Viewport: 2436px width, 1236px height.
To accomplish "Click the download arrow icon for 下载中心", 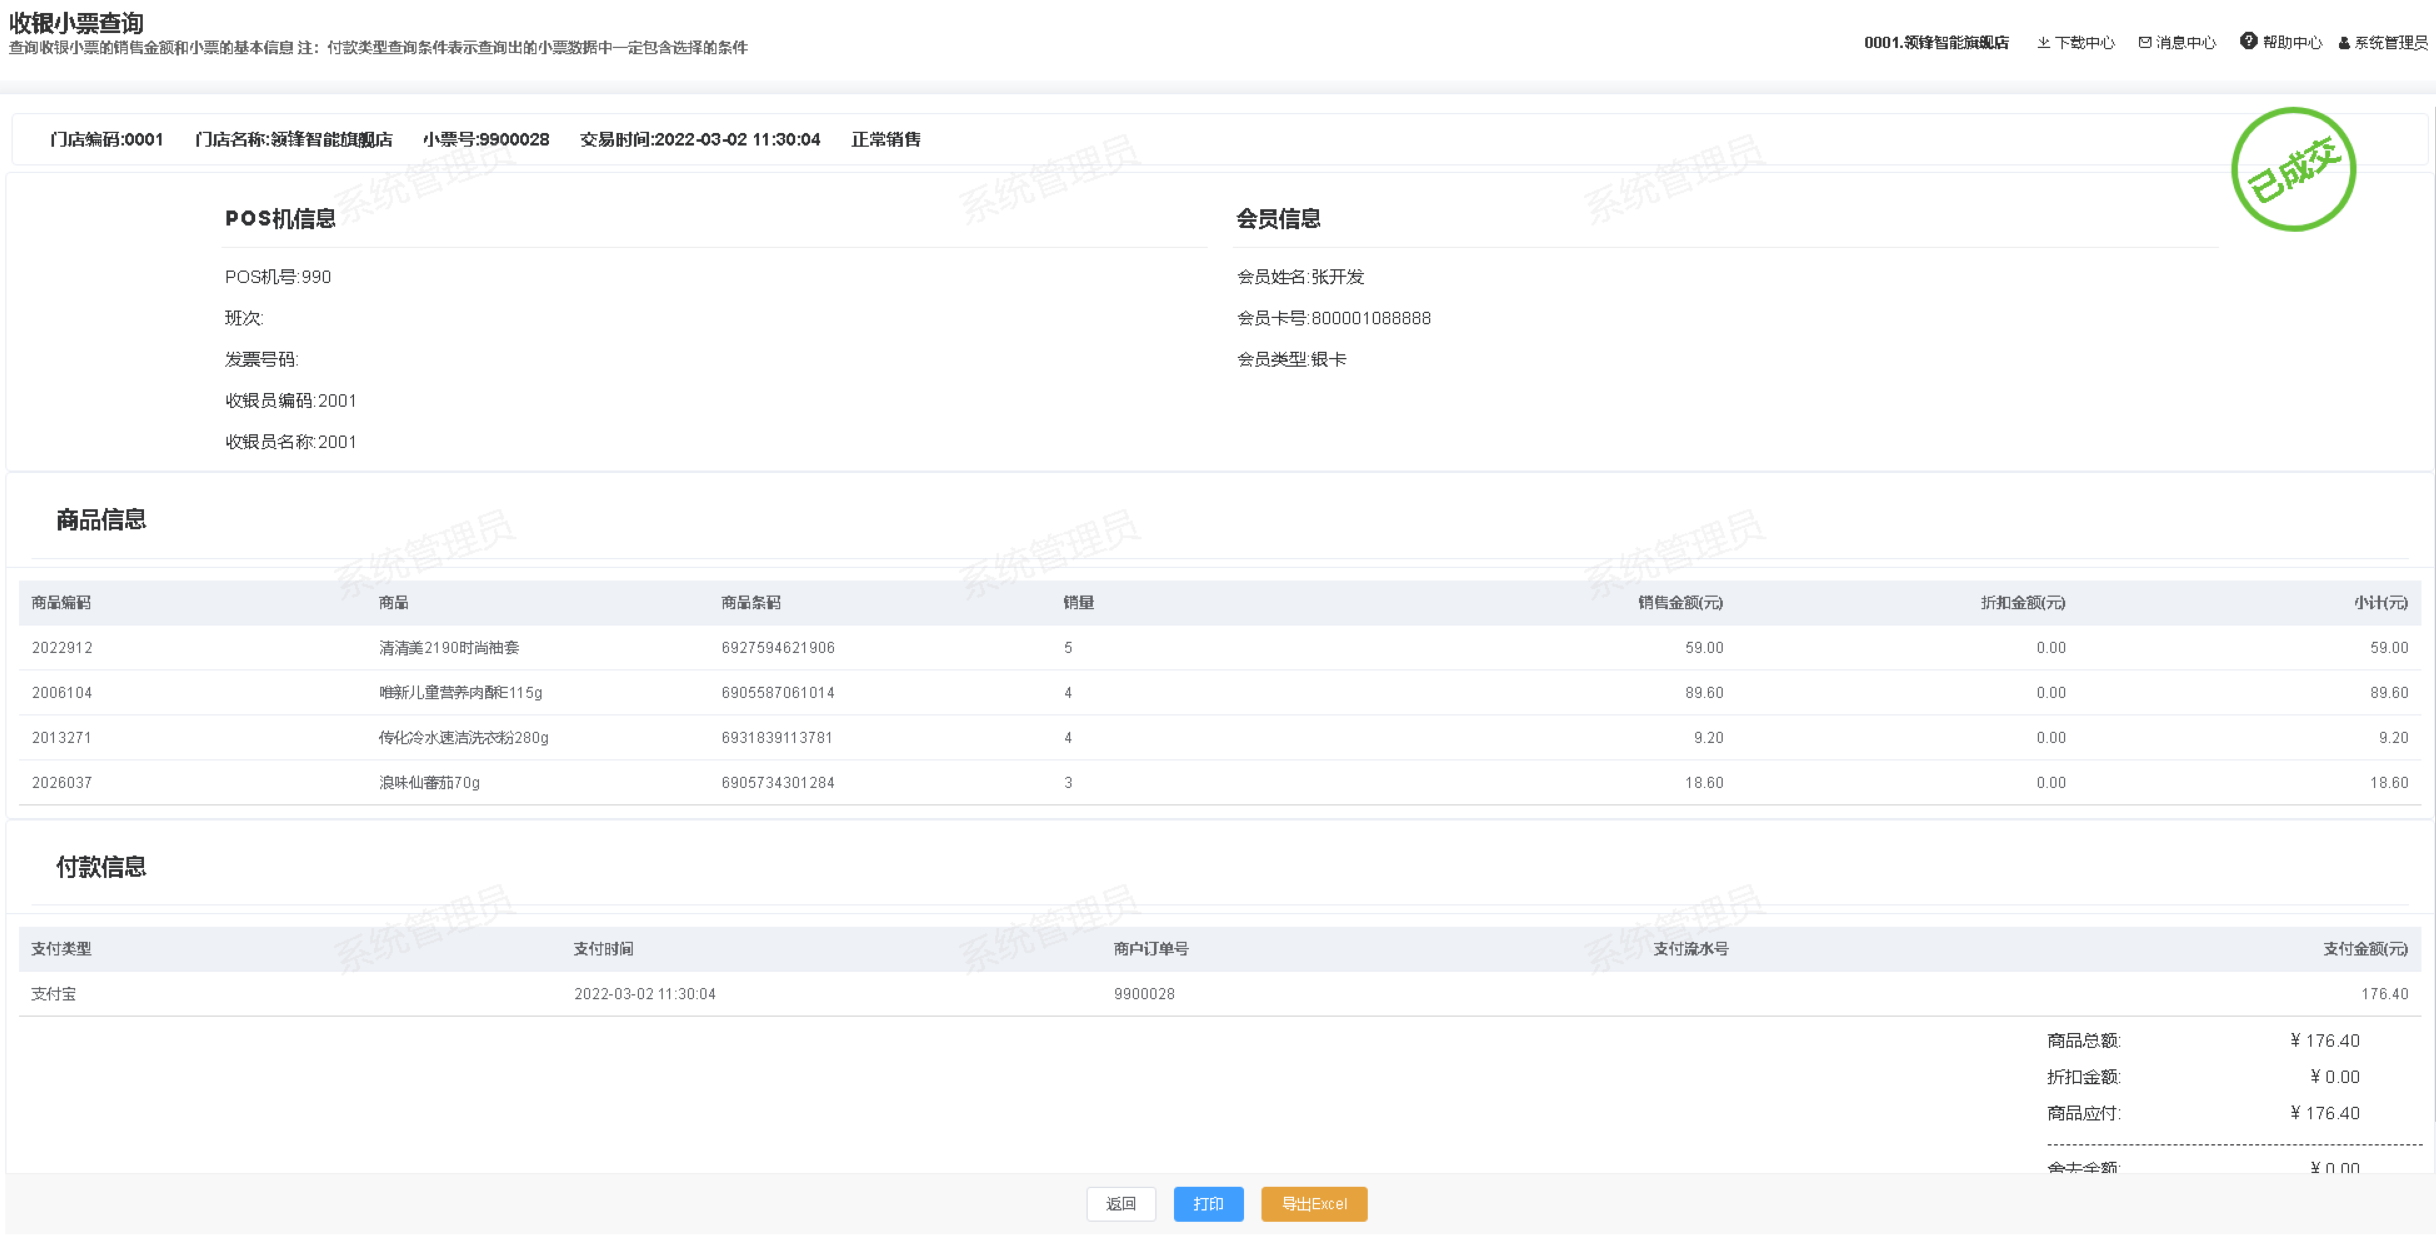I will pos(2043,43).
